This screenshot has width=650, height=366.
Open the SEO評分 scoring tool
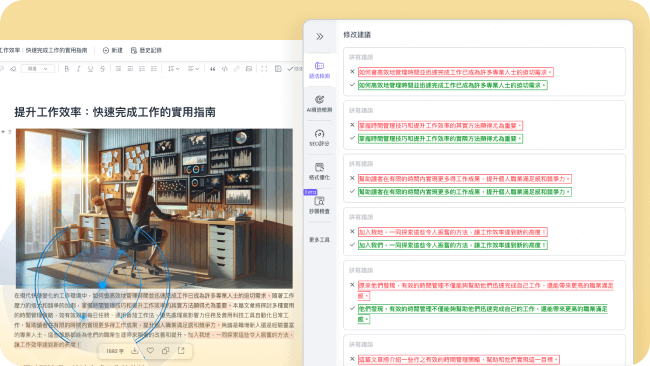pos(319,138)
